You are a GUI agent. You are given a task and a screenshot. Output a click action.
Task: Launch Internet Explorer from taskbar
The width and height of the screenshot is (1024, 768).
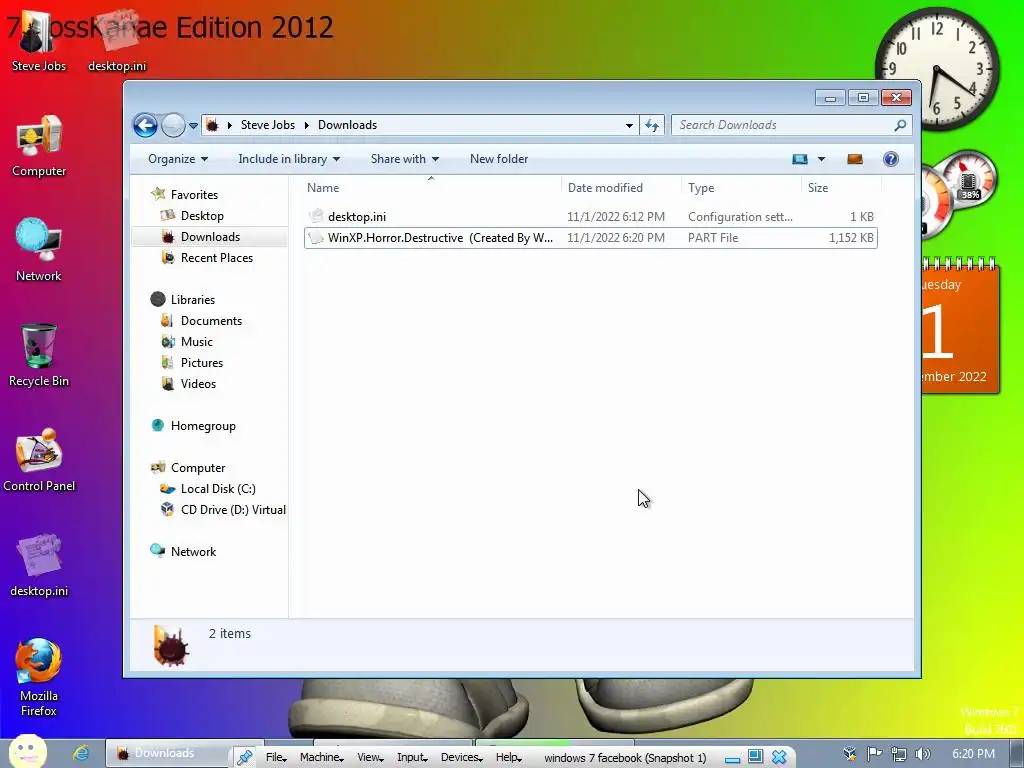(81, 753)
